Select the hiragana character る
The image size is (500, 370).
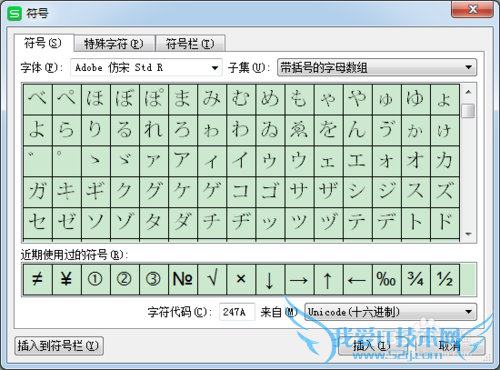click(124, 130)
